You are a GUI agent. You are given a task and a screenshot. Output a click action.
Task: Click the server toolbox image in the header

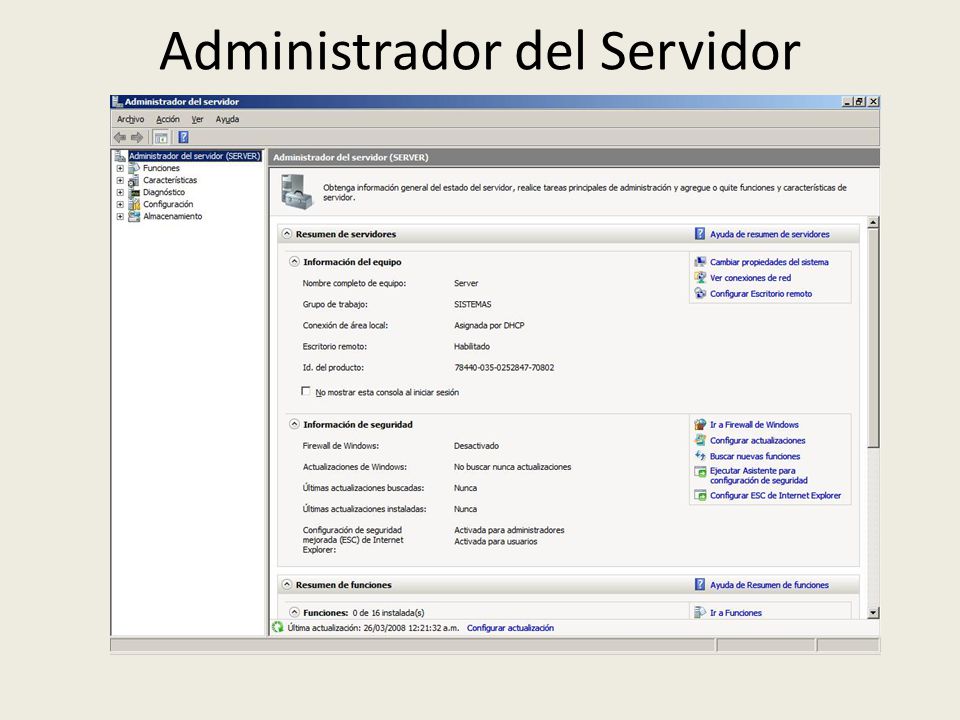point(296,191)
